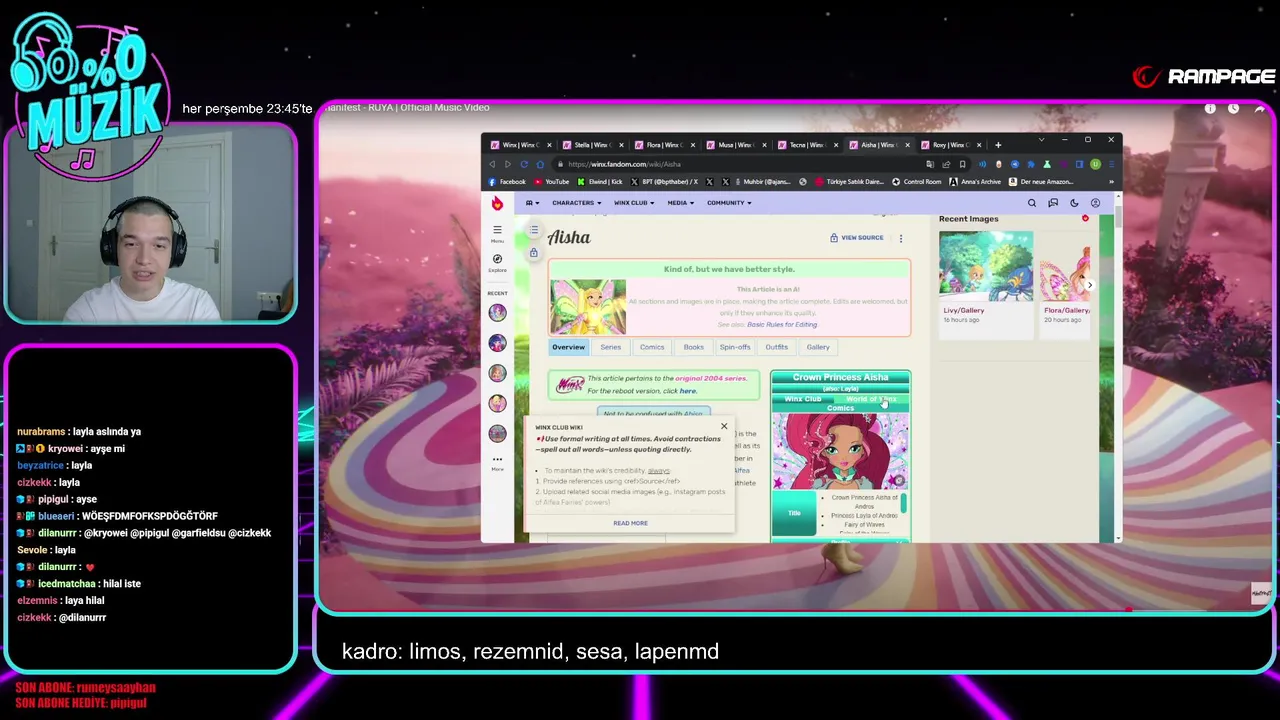Image resolution: width=1280 pixels, height=720 pixels.
Task: Open the YouTube bookmark
Action: [552, 182]
